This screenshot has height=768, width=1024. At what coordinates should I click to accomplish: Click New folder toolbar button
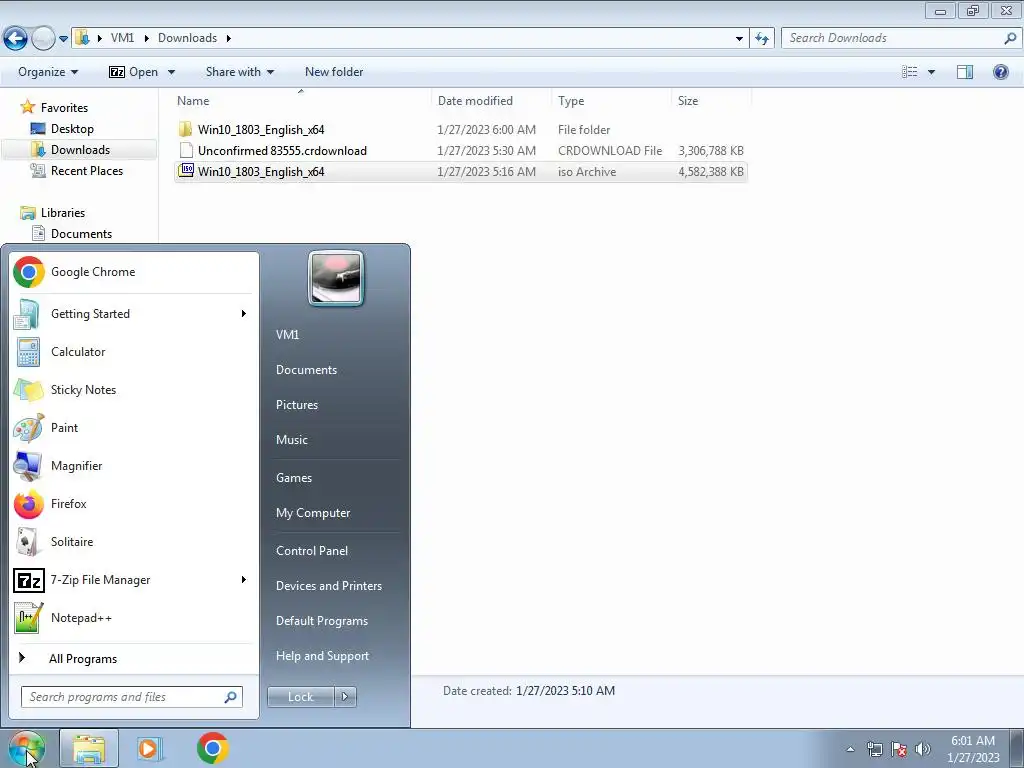(334, 72)
